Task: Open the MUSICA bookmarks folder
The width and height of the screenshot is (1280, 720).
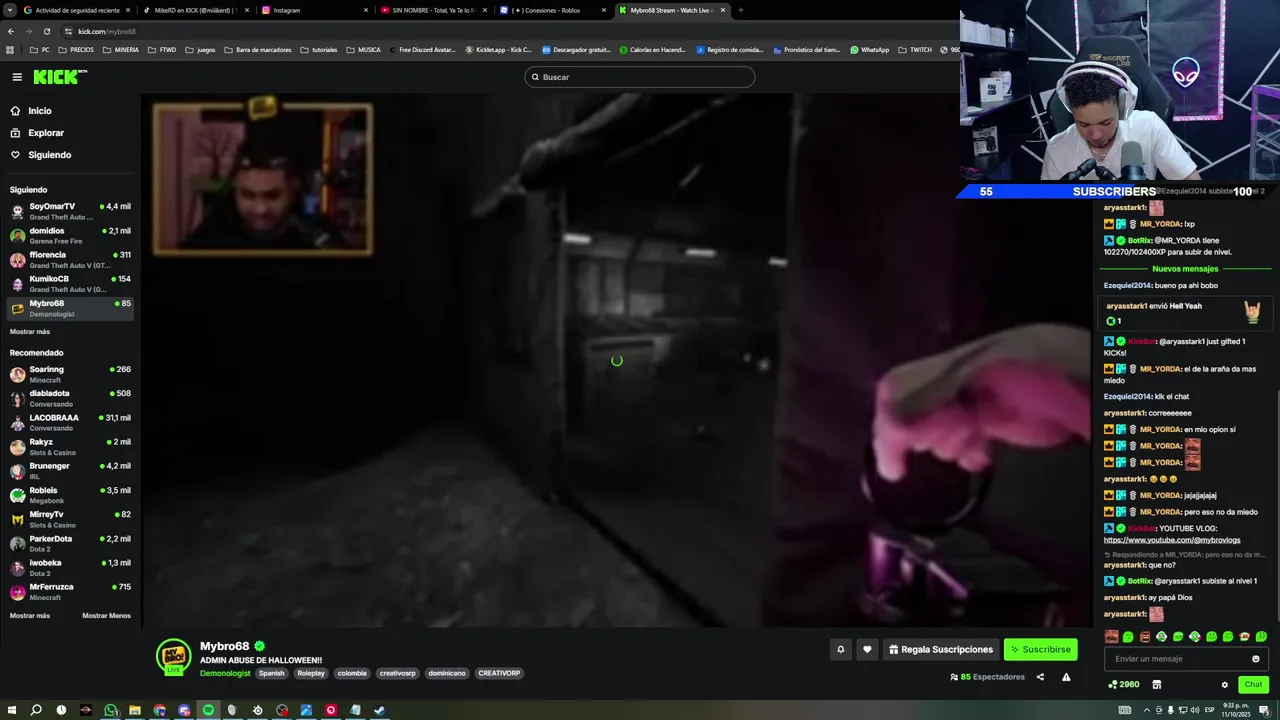Action: click(x=364, y=50)
